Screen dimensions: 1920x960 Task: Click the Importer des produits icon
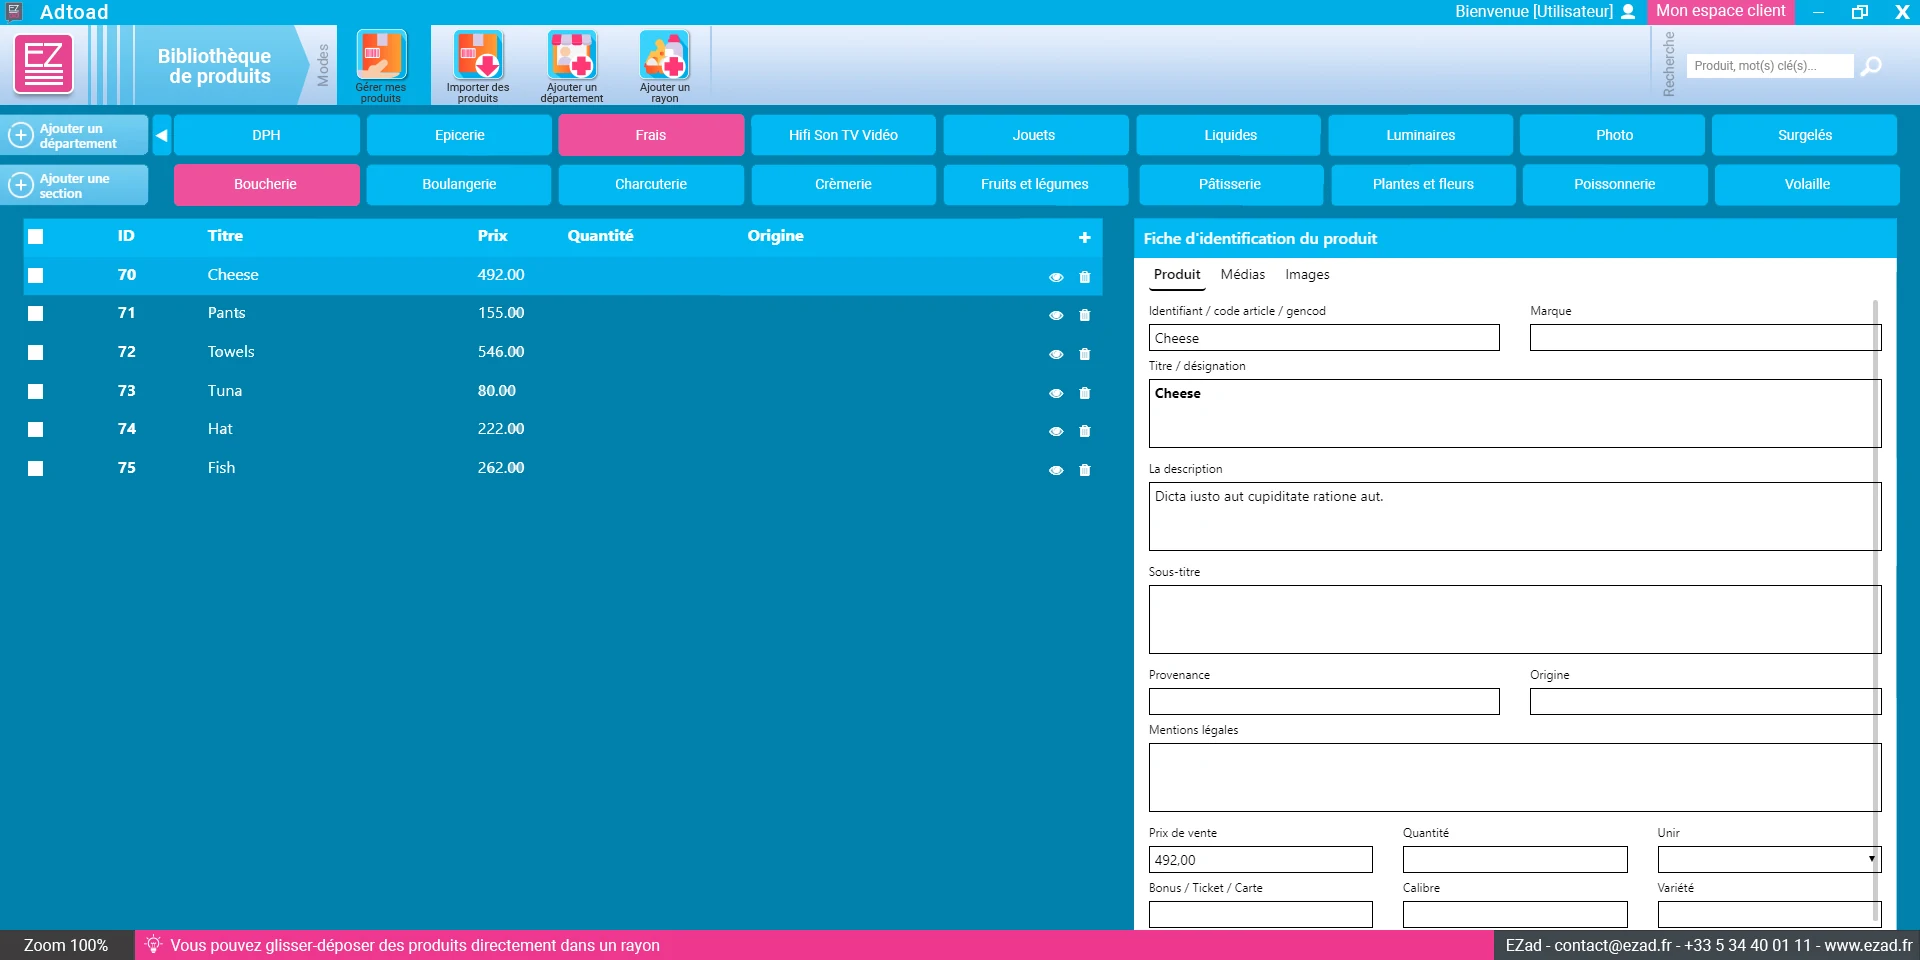(478, 56)
